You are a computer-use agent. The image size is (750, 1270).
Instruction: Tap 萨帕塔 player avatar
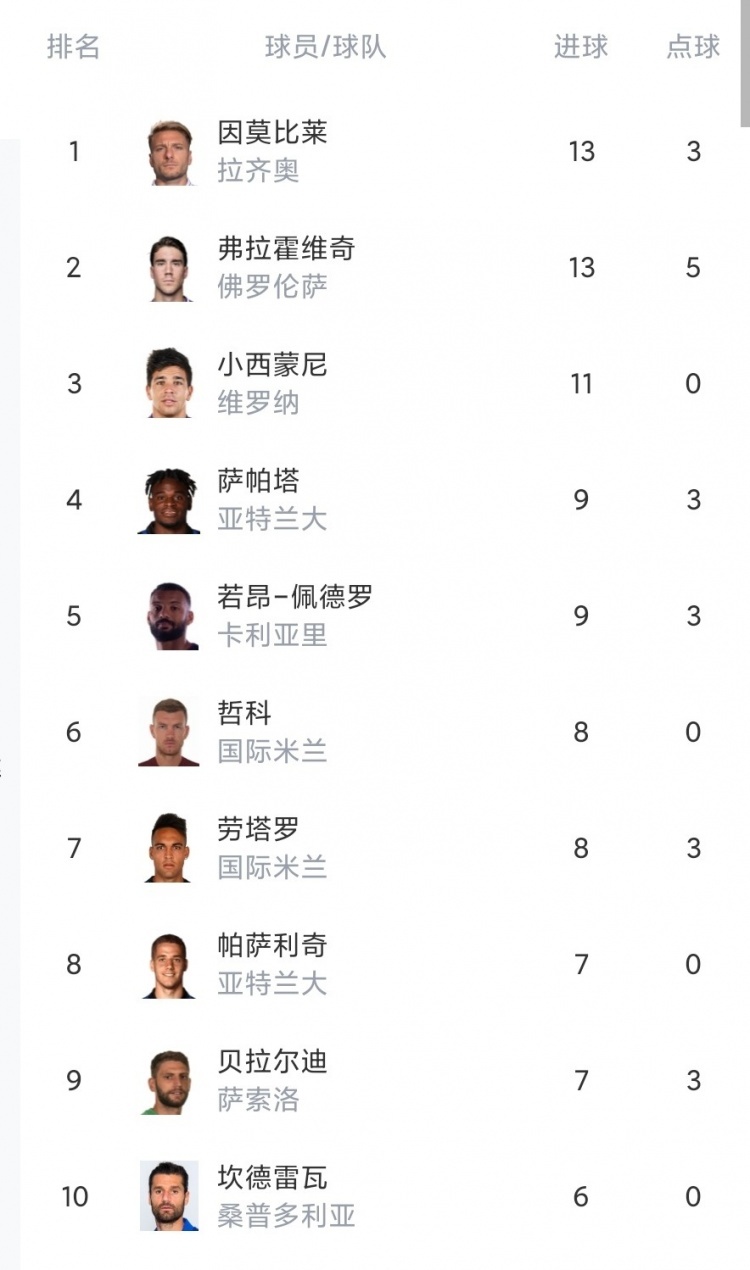point(169,500)
